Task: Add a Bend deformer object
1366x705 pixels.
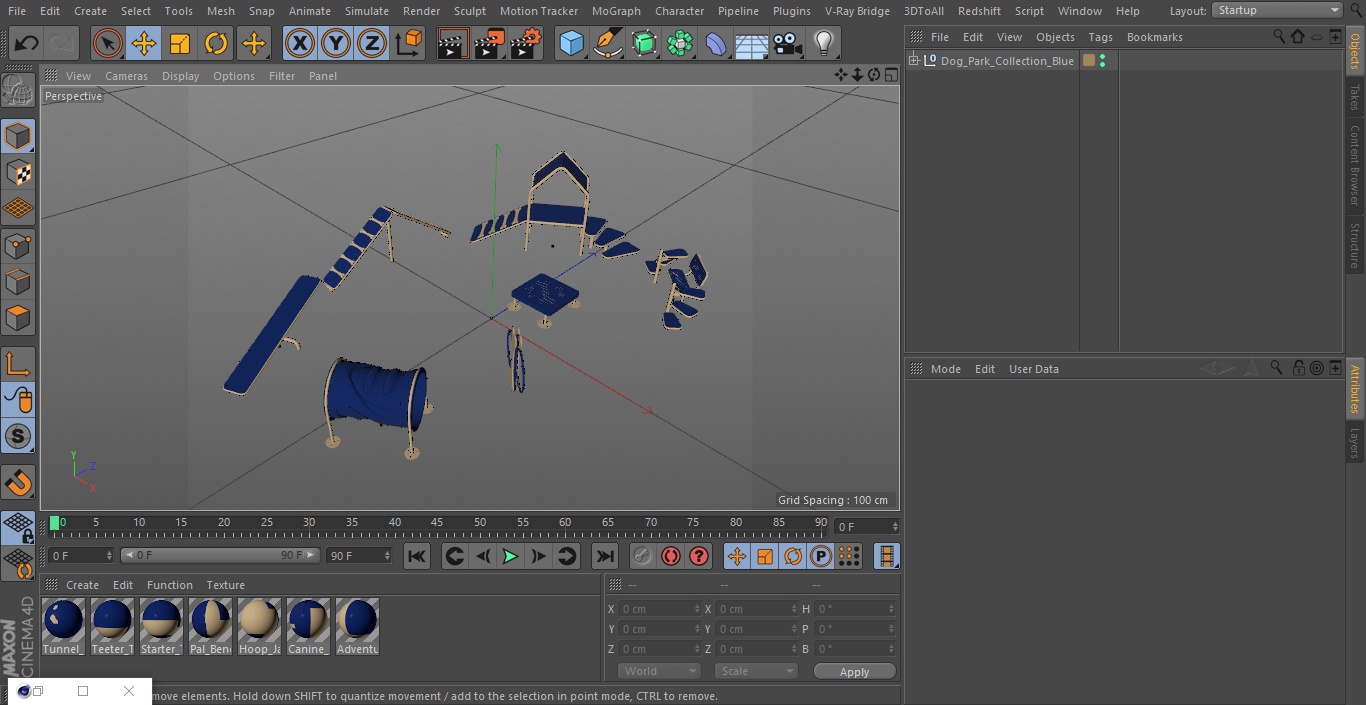Action: pos(716,44)
